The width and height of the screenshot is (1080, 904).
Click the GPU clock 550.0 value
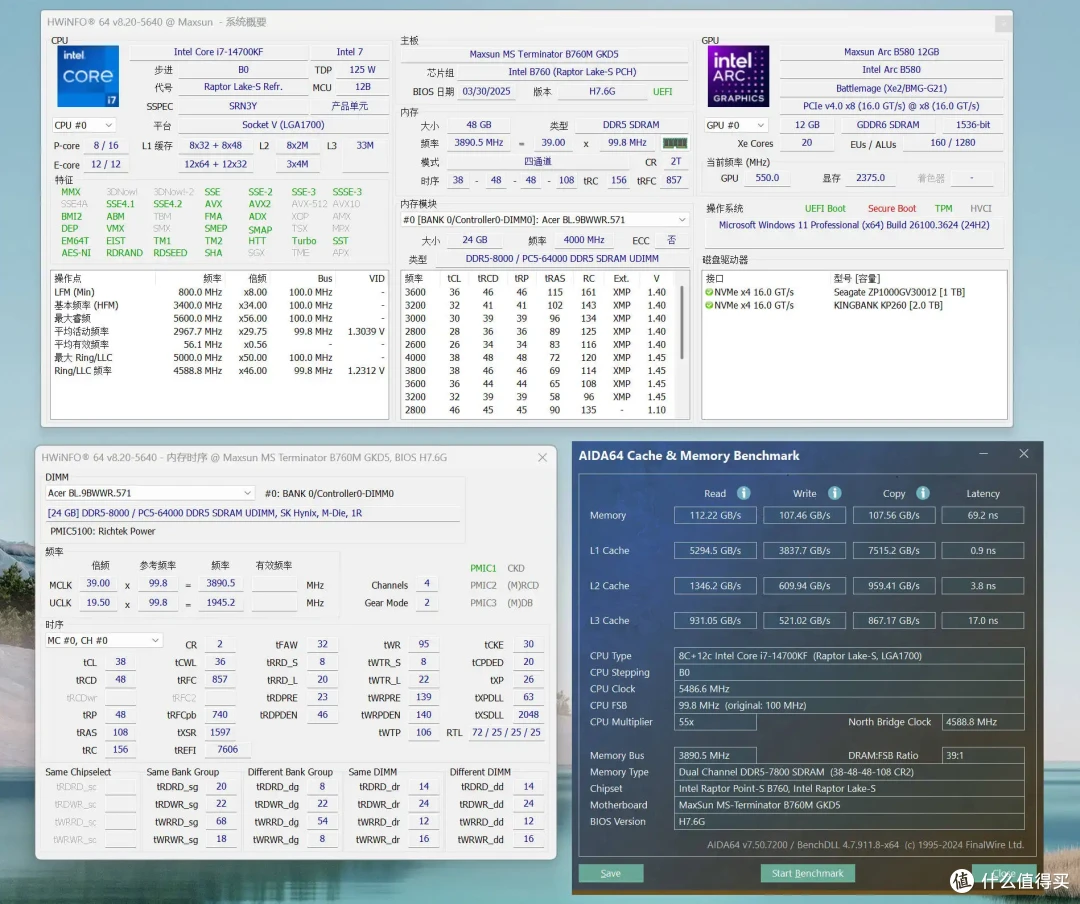click(767, 178)
